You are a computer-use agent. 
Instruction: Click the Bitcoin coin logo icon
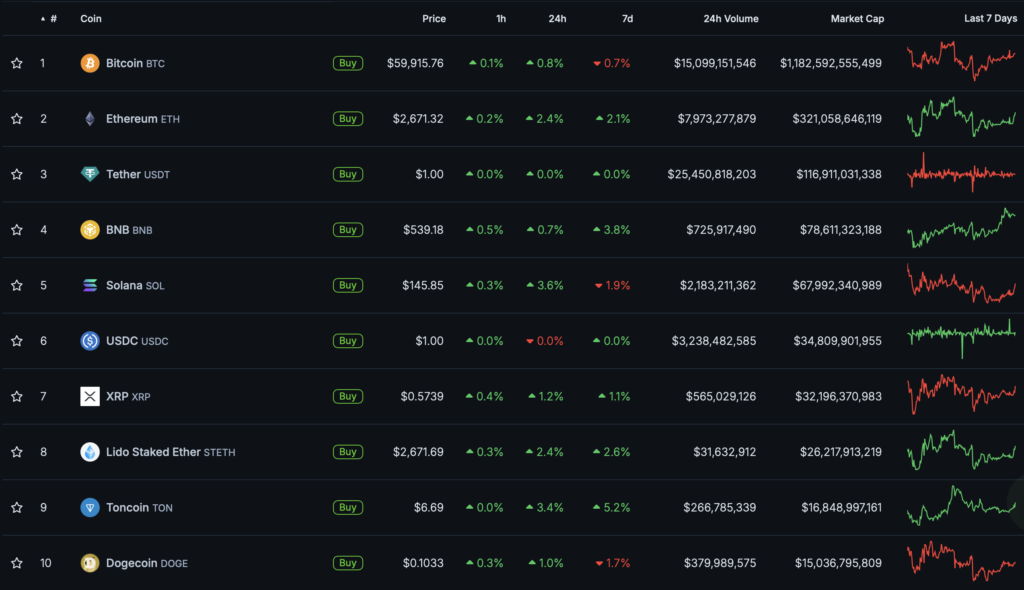(x=90, y=63)
